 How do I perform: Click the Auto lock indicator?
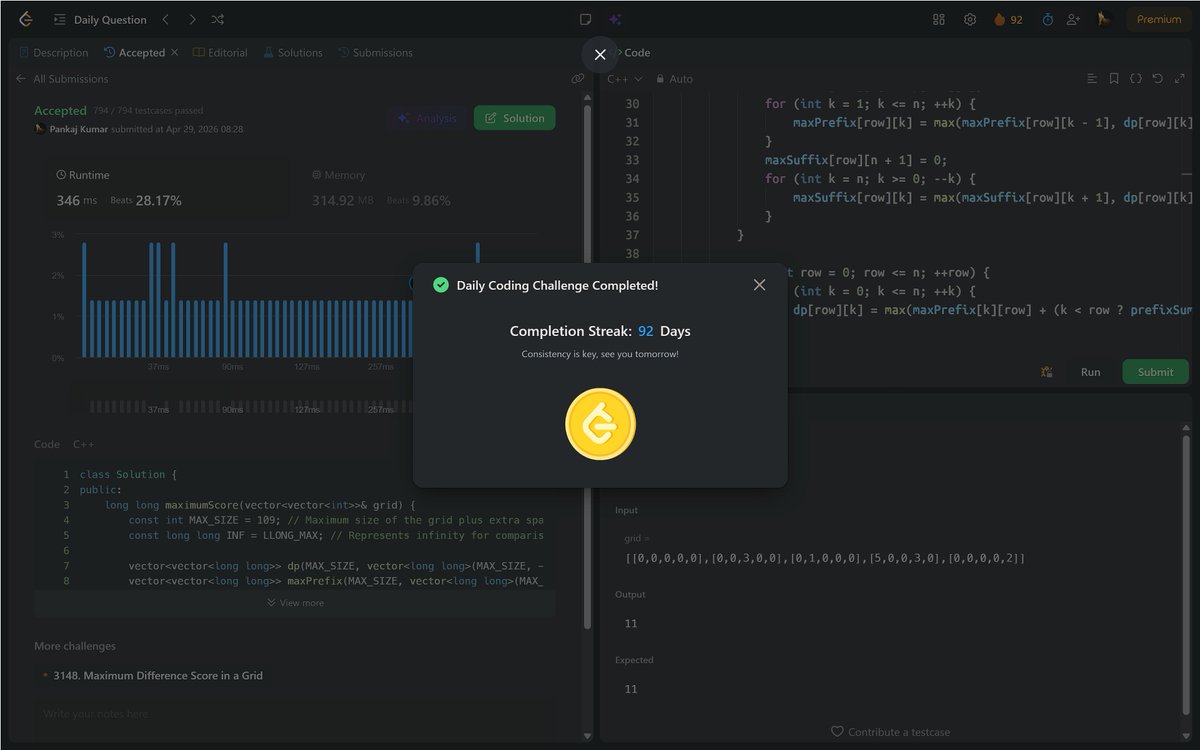click(674, 78)
